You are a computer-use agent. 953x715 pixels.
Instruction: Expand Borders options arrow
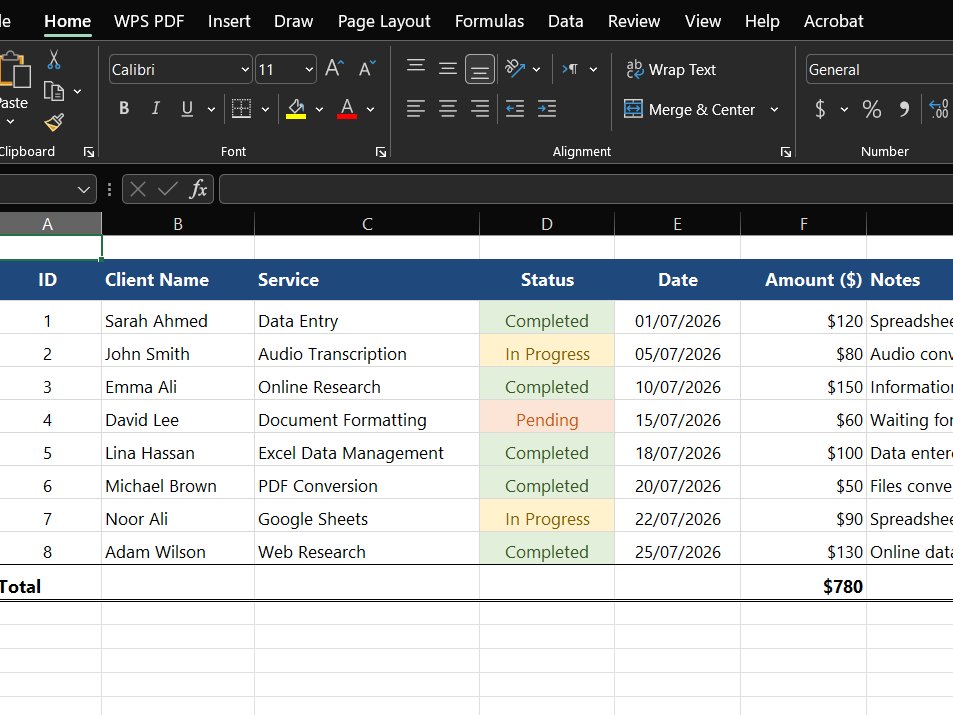pos(265,109)
